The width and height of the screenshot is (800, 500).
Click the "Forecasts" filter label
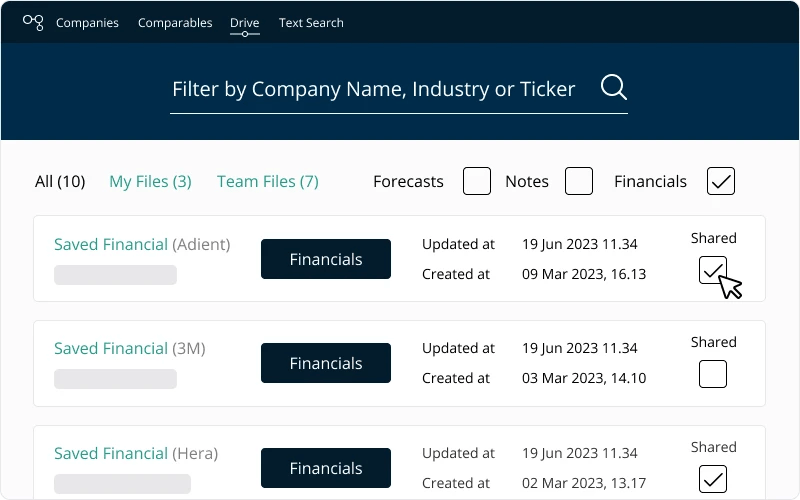[x=408, y=182]
